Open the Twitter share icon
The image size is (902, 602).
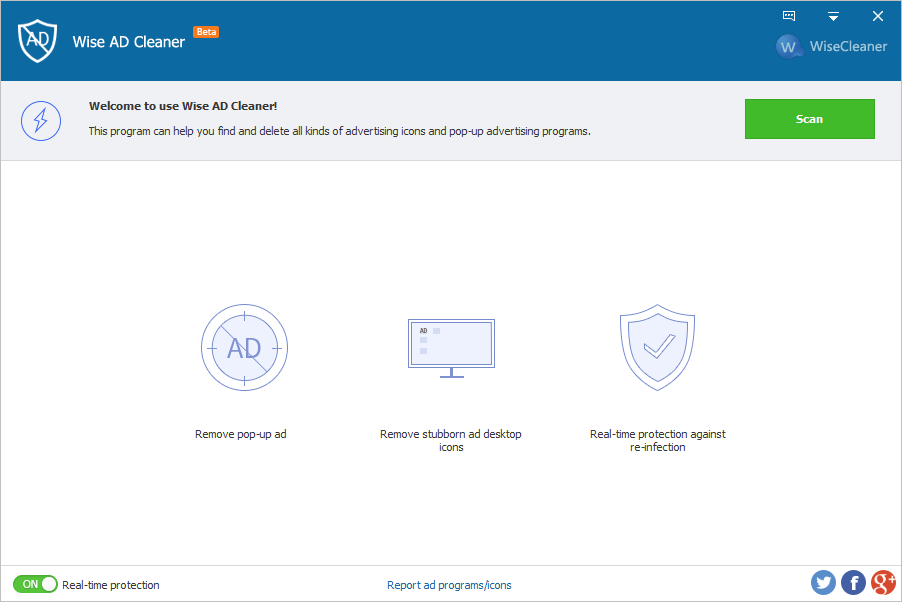[x=823, y=582]
